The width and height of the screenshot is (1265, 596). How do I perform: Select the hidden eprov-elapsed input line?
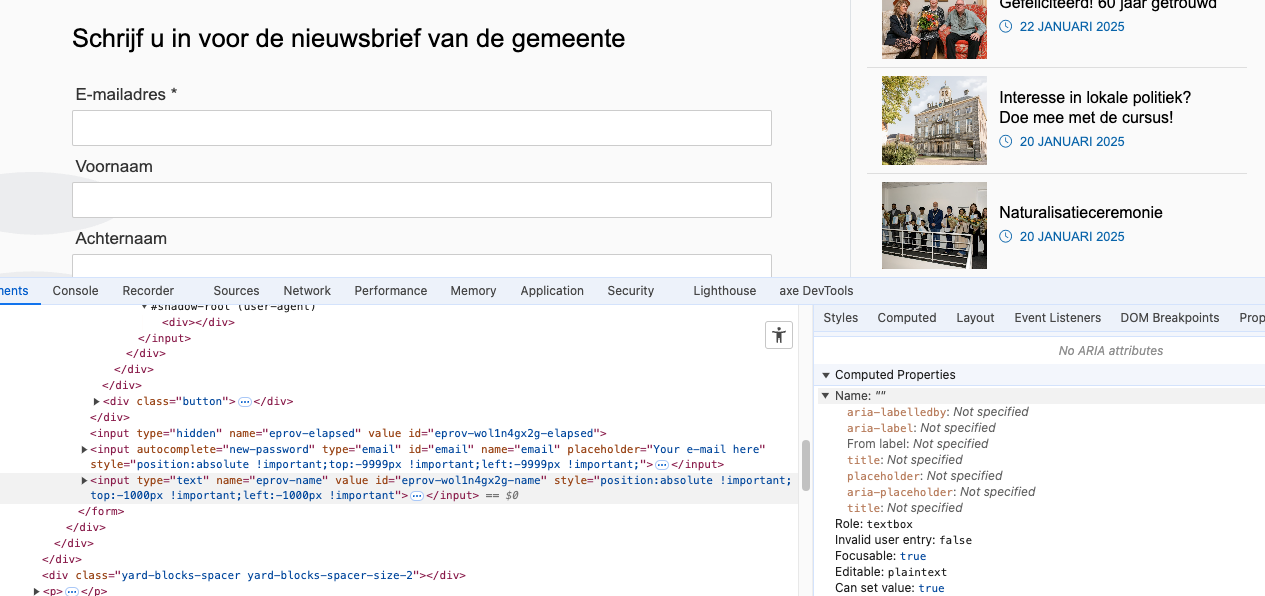click(x=348, y=433)
